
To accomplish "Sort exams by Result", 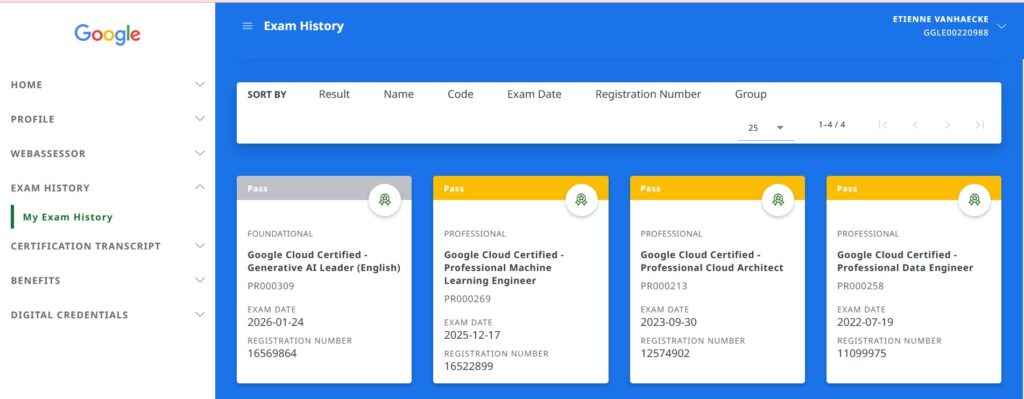I will (334, 94).
